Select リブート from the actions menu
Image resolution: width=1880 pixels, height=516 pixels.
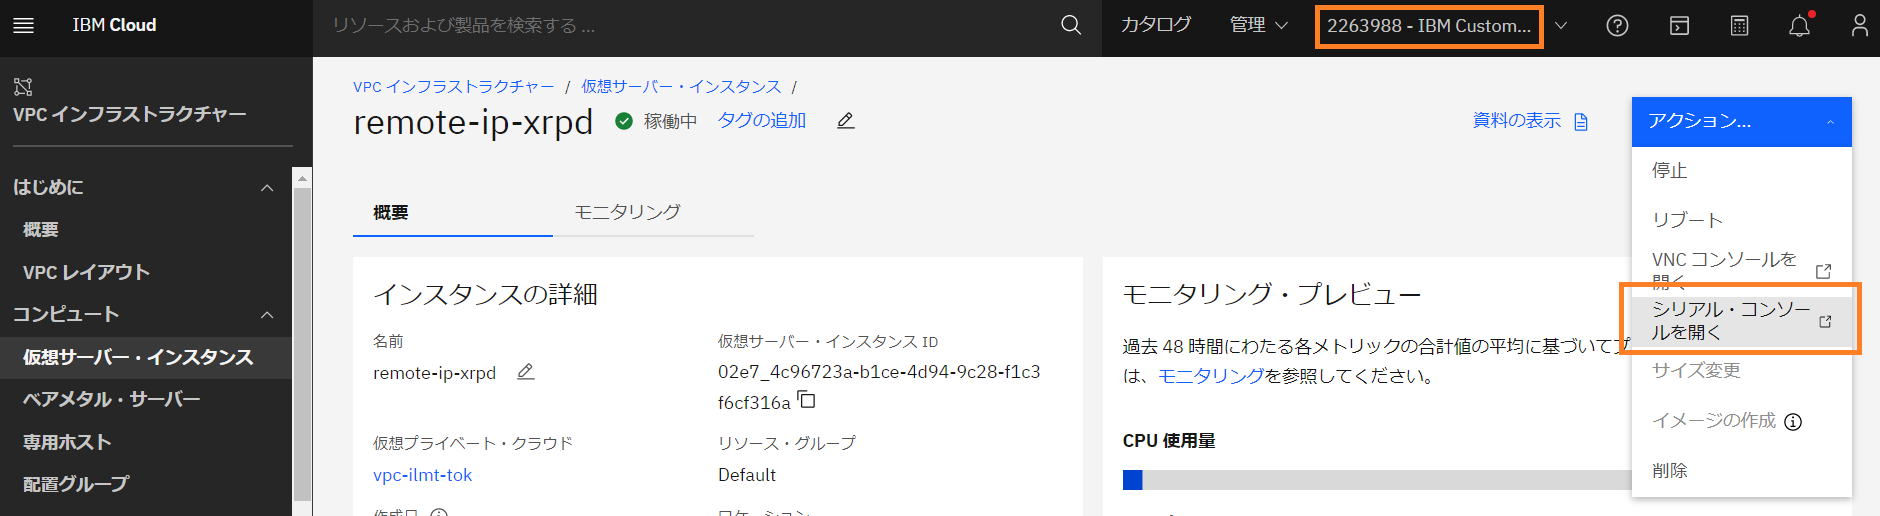click(x=1742, y=220)
